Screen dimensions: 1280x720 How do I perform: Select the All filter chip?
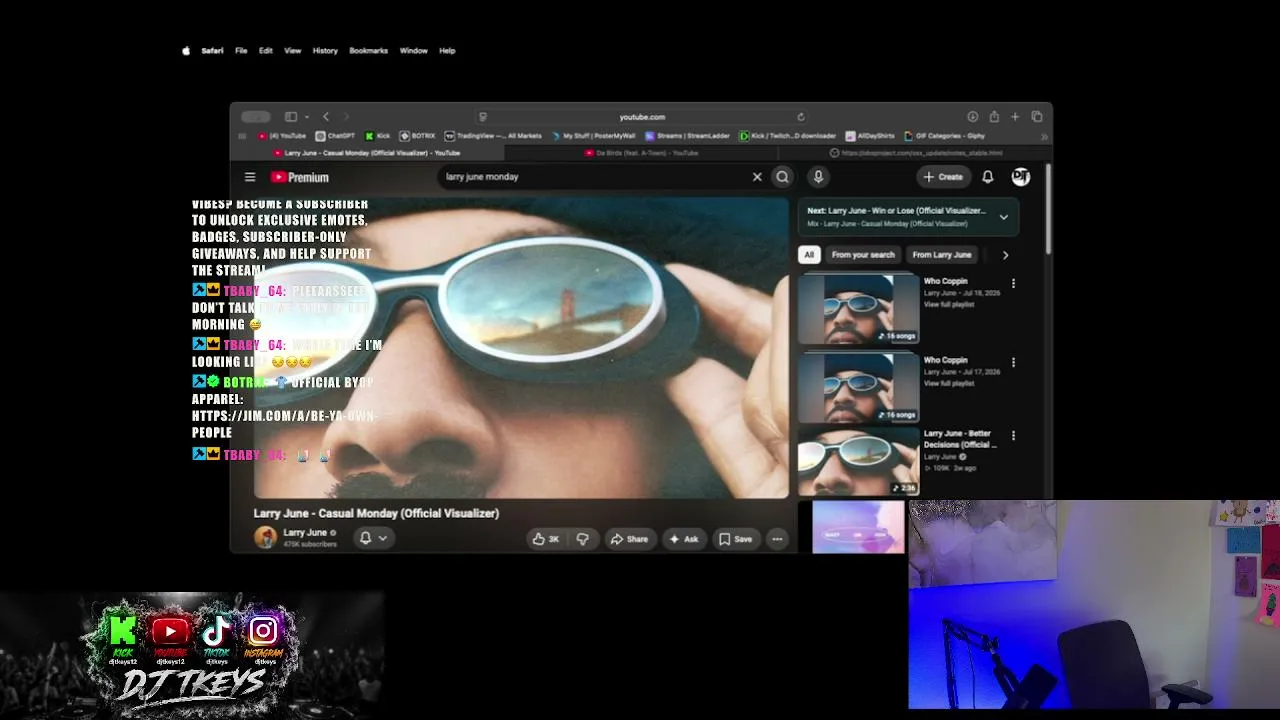click(809, 255)
